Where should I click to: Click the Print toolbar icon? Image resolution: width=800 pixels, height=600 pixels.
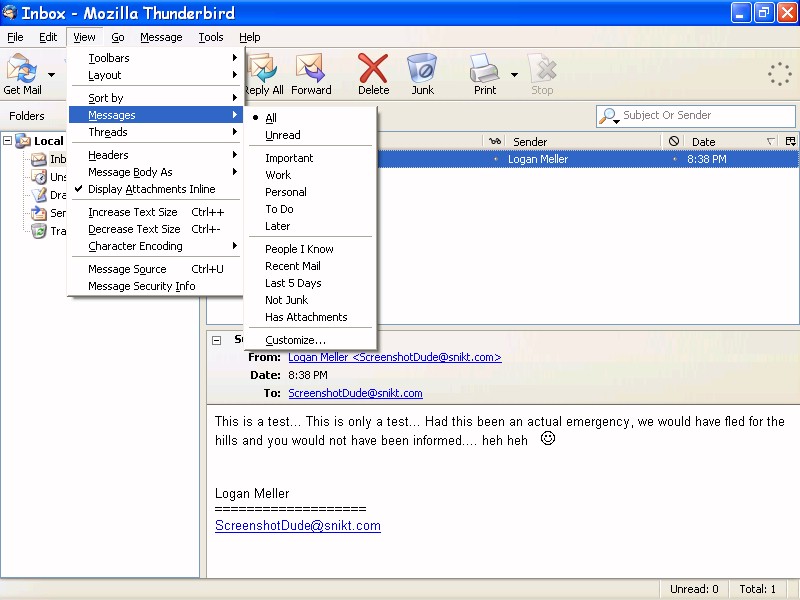point(484,68)
